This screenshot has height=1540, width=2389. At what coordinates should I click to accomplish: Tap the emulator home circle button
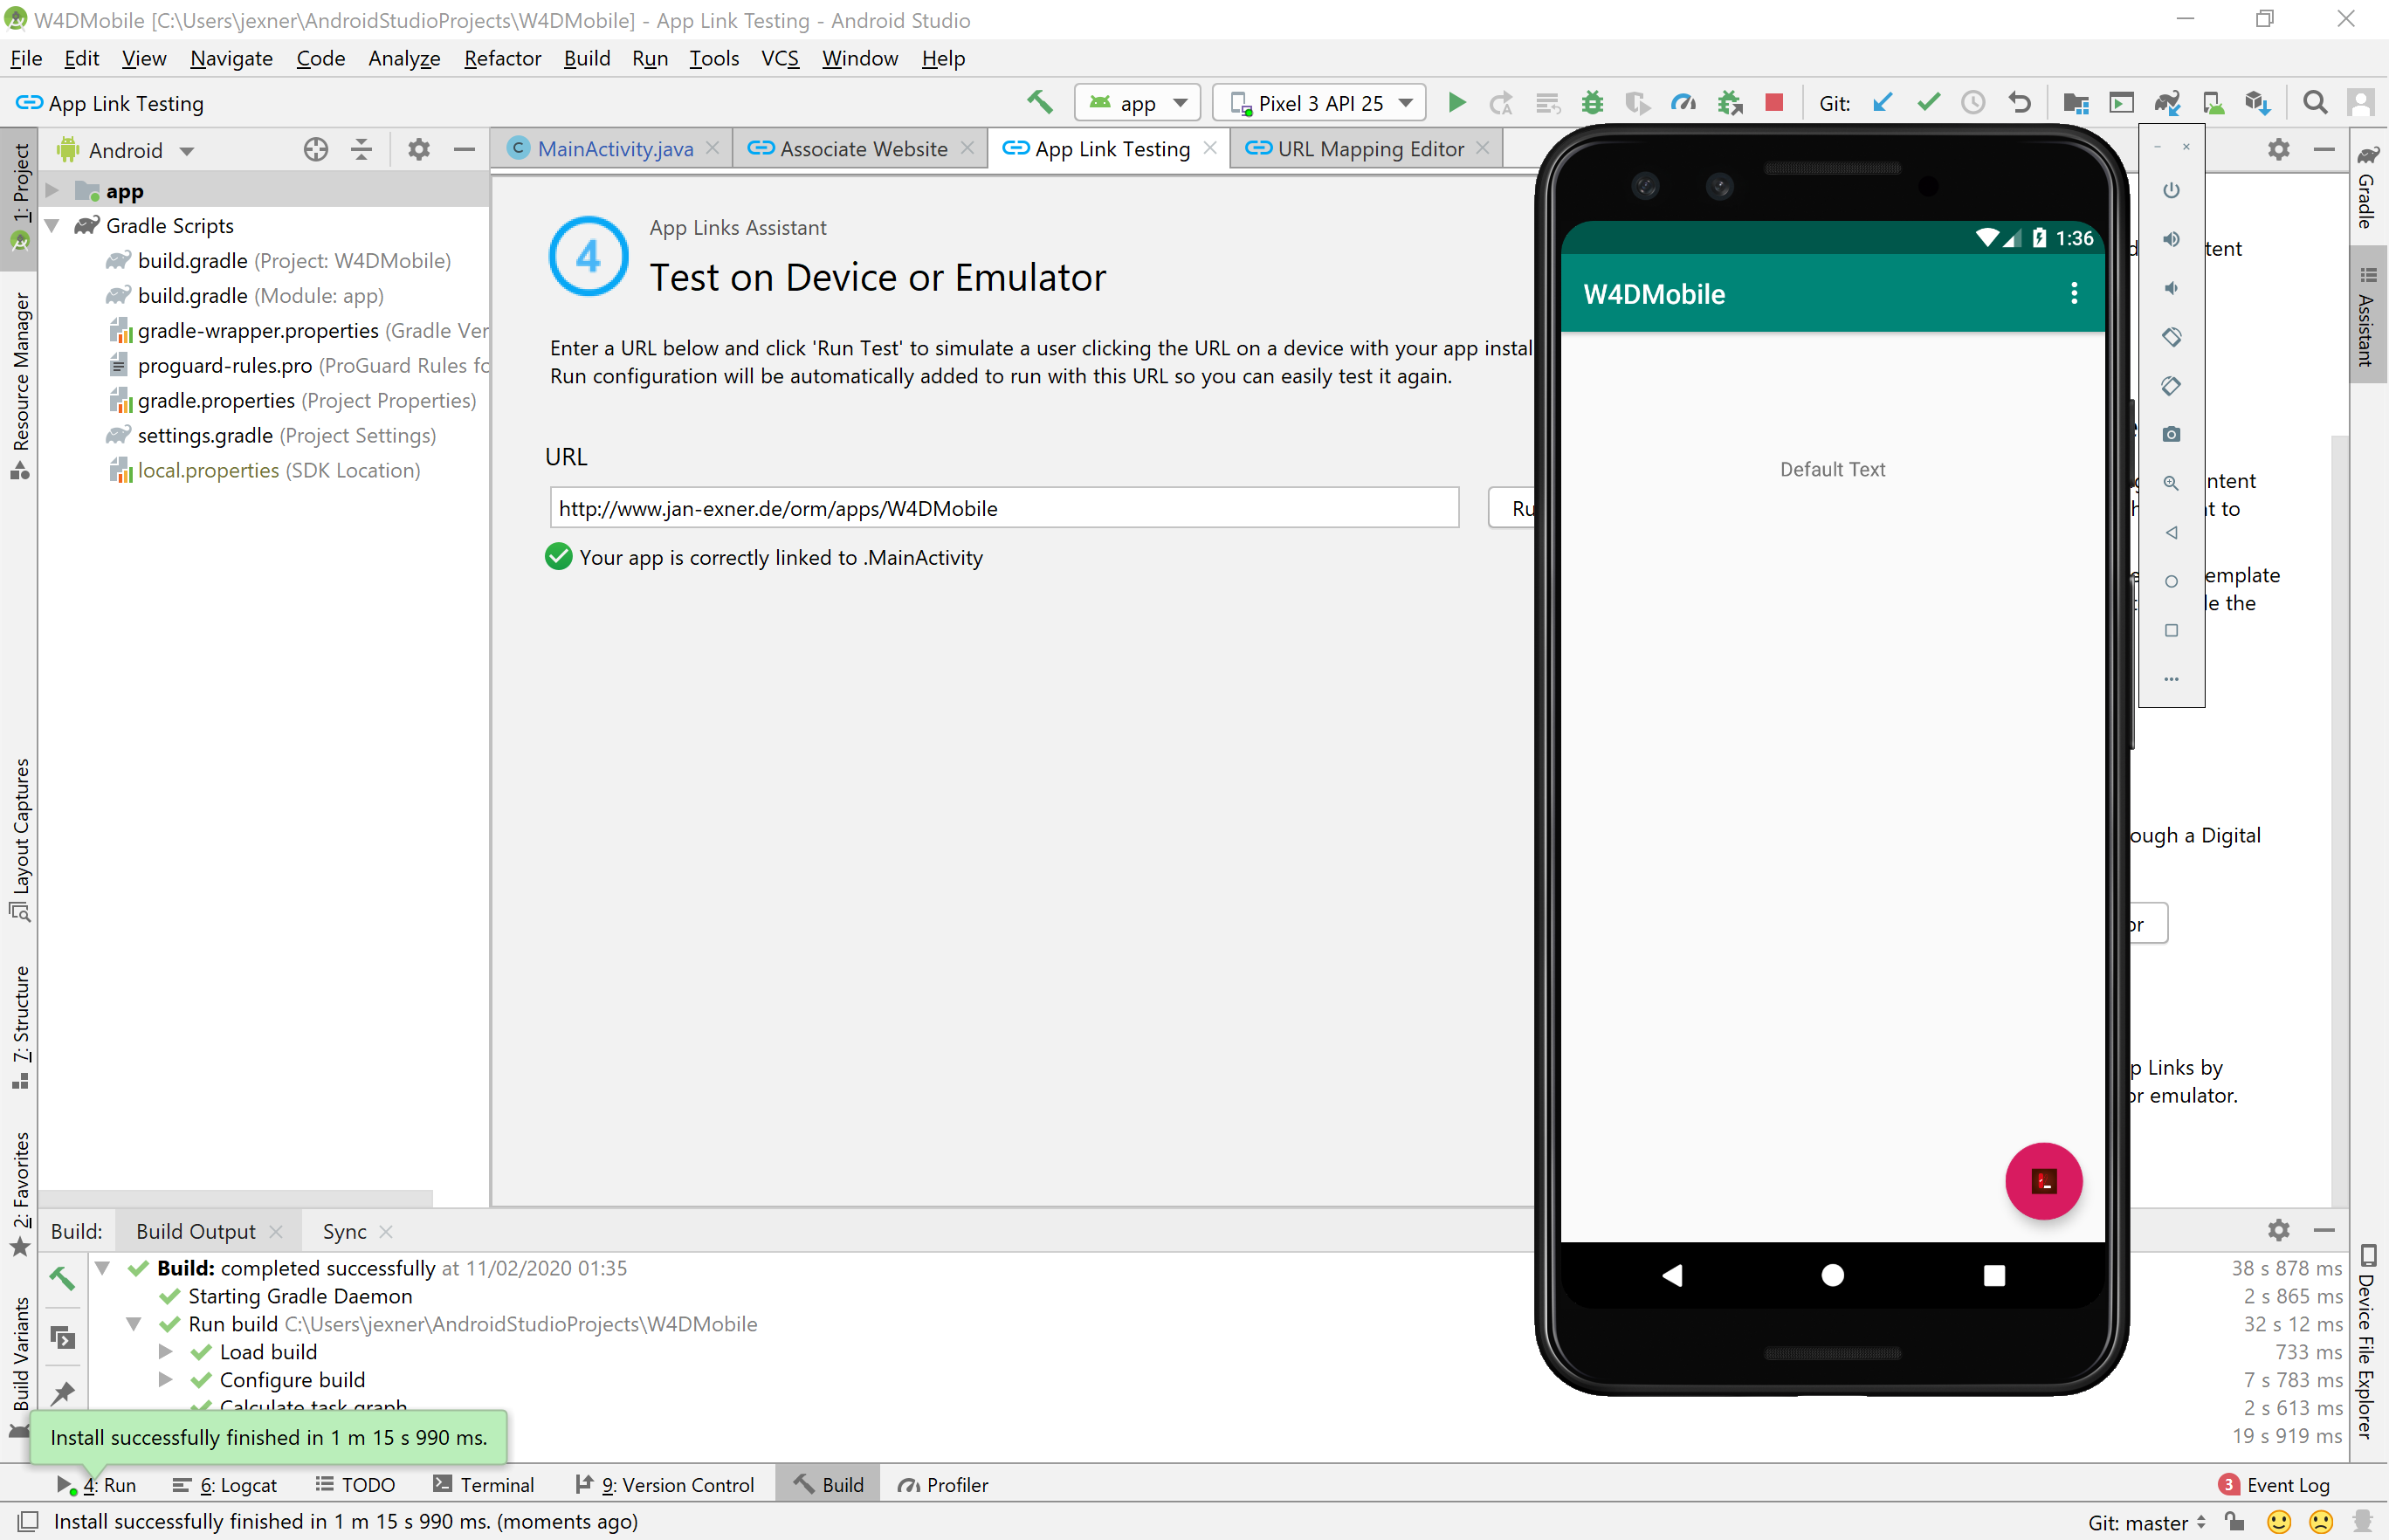click(1831, 1275)
